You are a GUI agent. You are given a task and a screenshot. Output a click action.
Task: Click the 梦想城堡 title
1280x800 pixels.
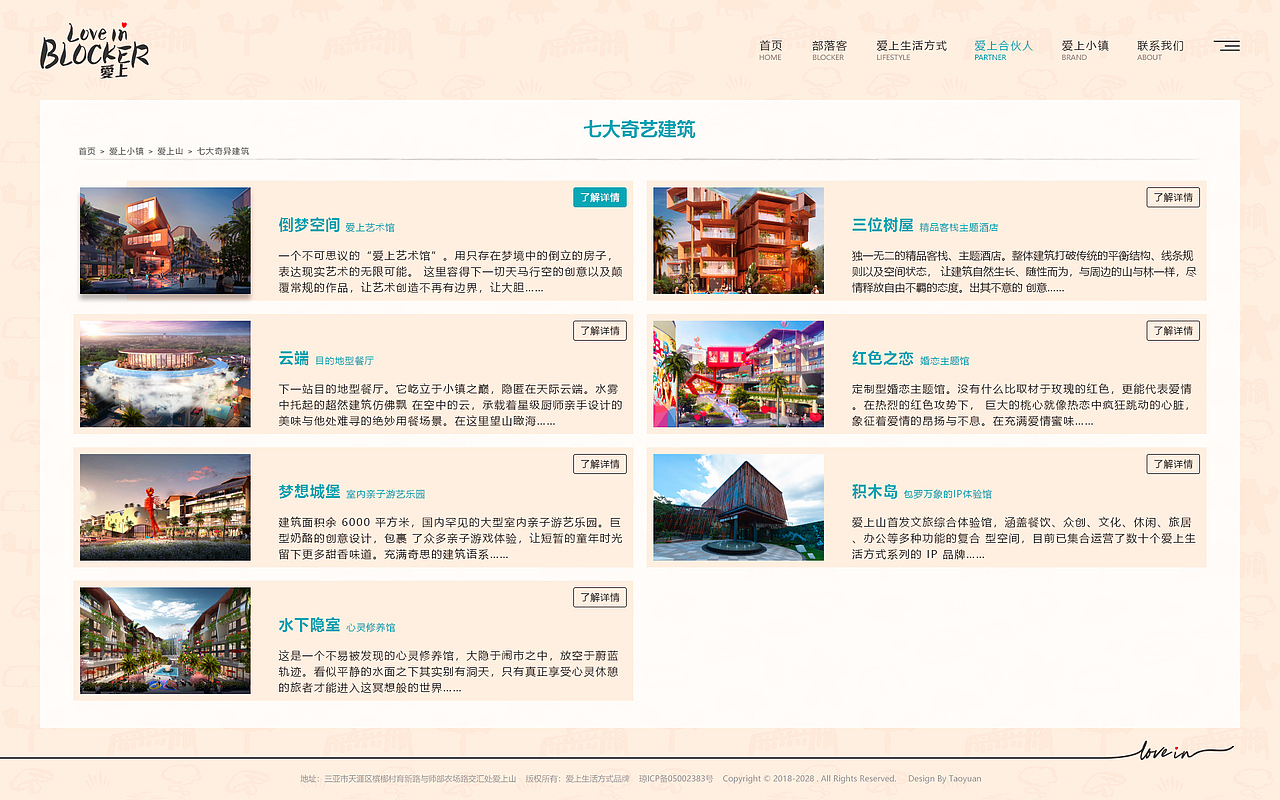click(309, 492)
